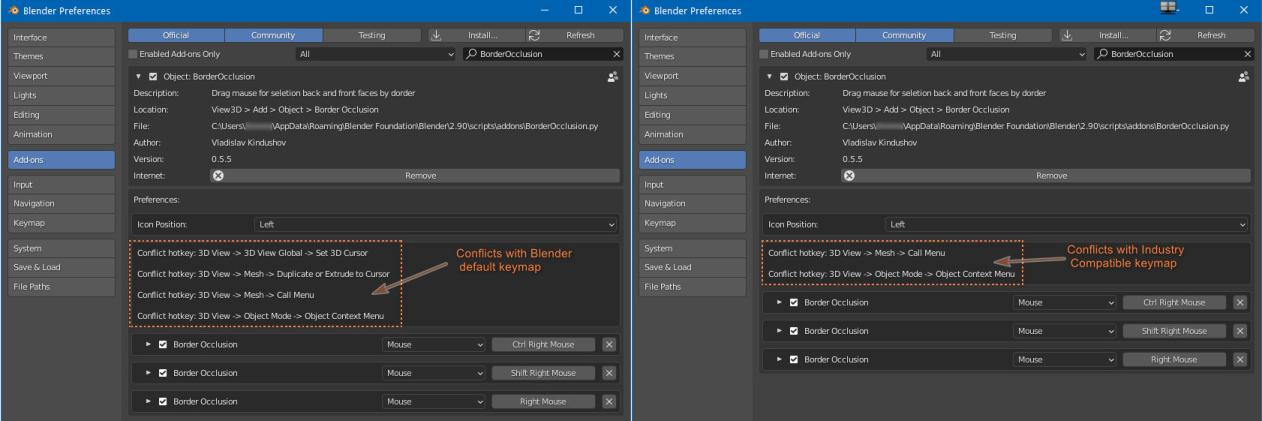
Task: Open Viewport section in right window sidebar
Action: (692, 76)
